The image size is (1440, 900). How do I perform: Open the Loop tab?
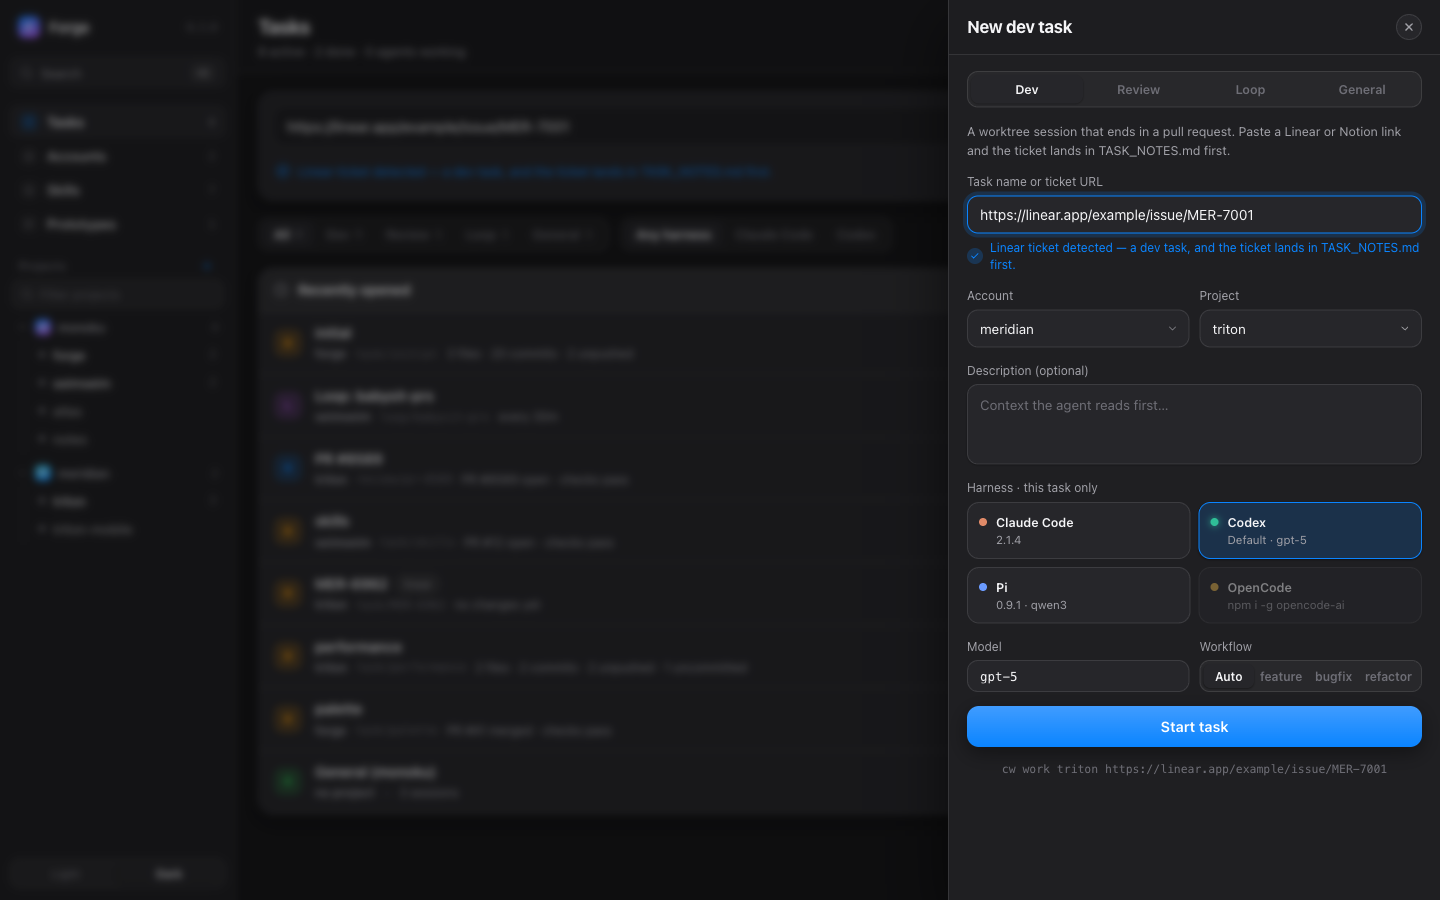(x=1250, y=89)
